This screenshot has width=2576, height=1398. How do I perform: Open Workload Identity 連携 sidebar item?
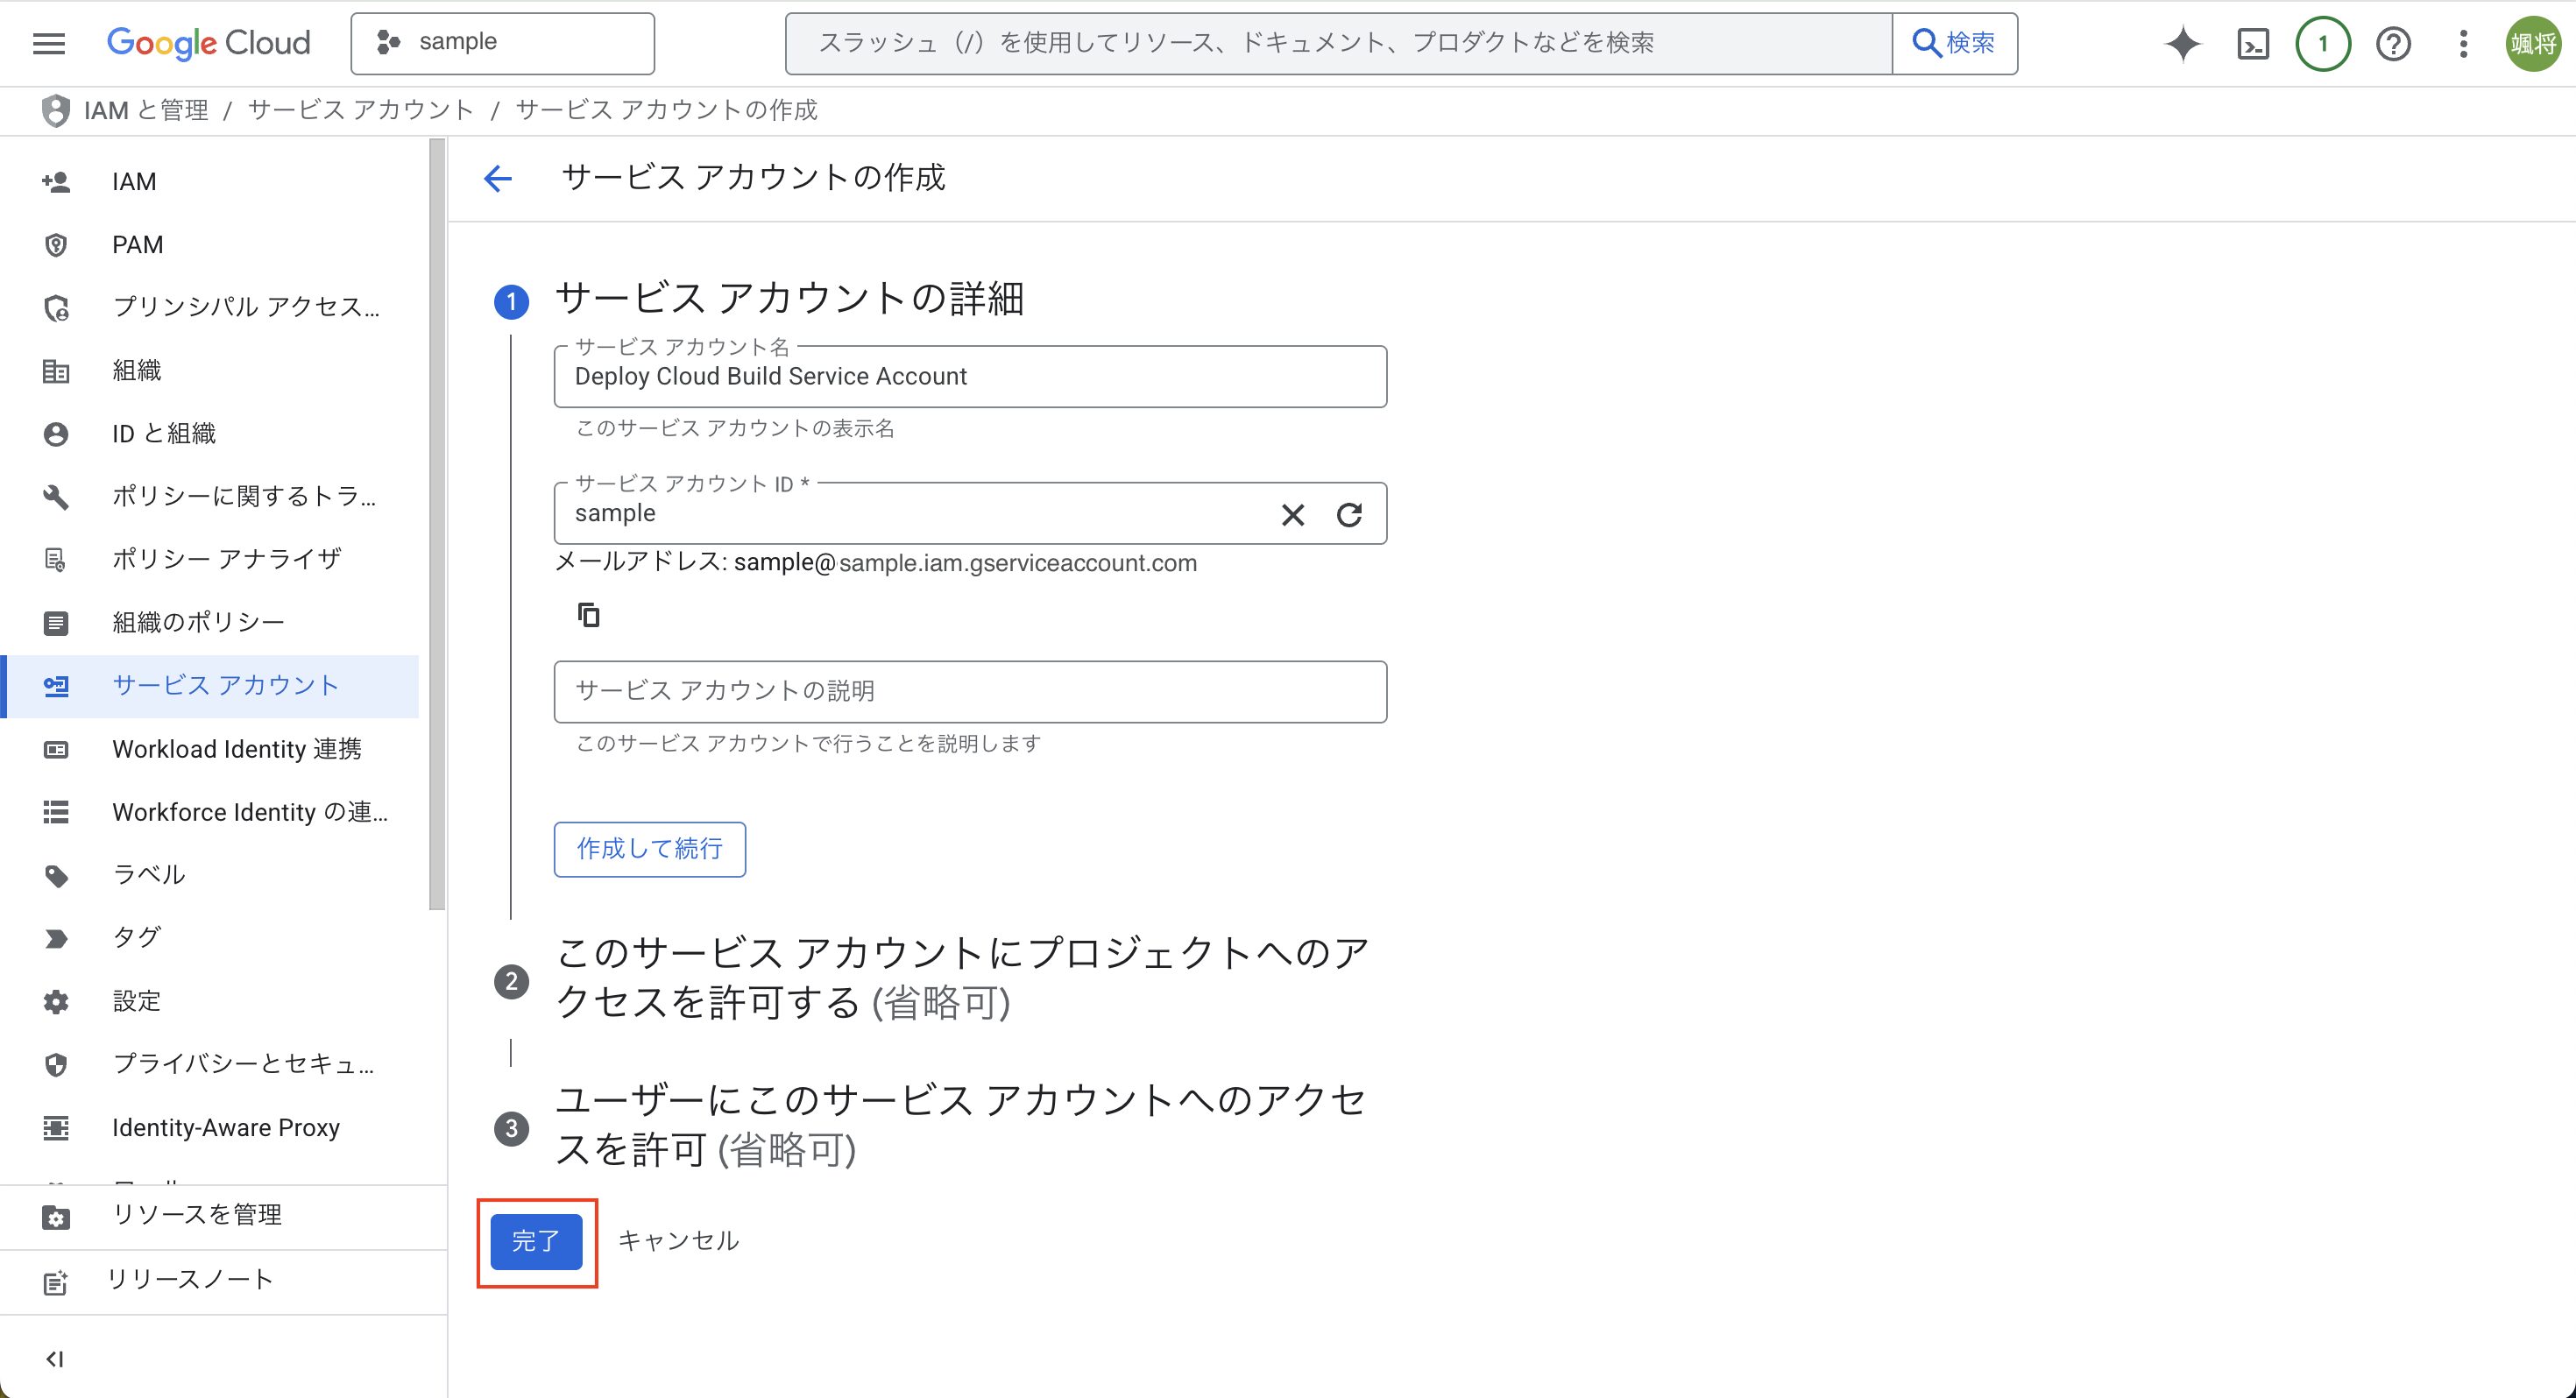pyautogui.click(x=210, y=749)
